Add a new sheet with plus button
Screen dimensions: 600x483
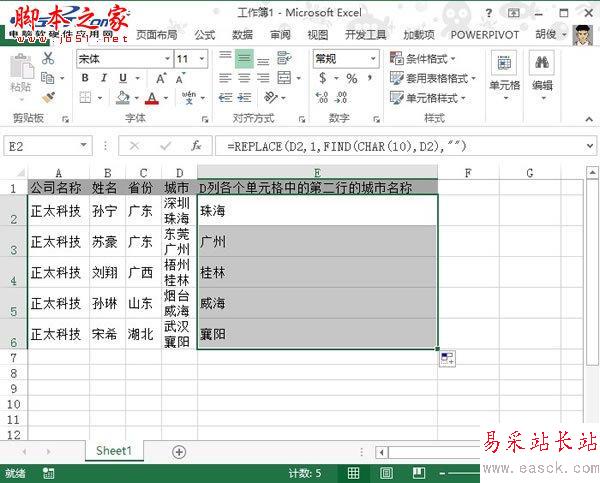179,452
